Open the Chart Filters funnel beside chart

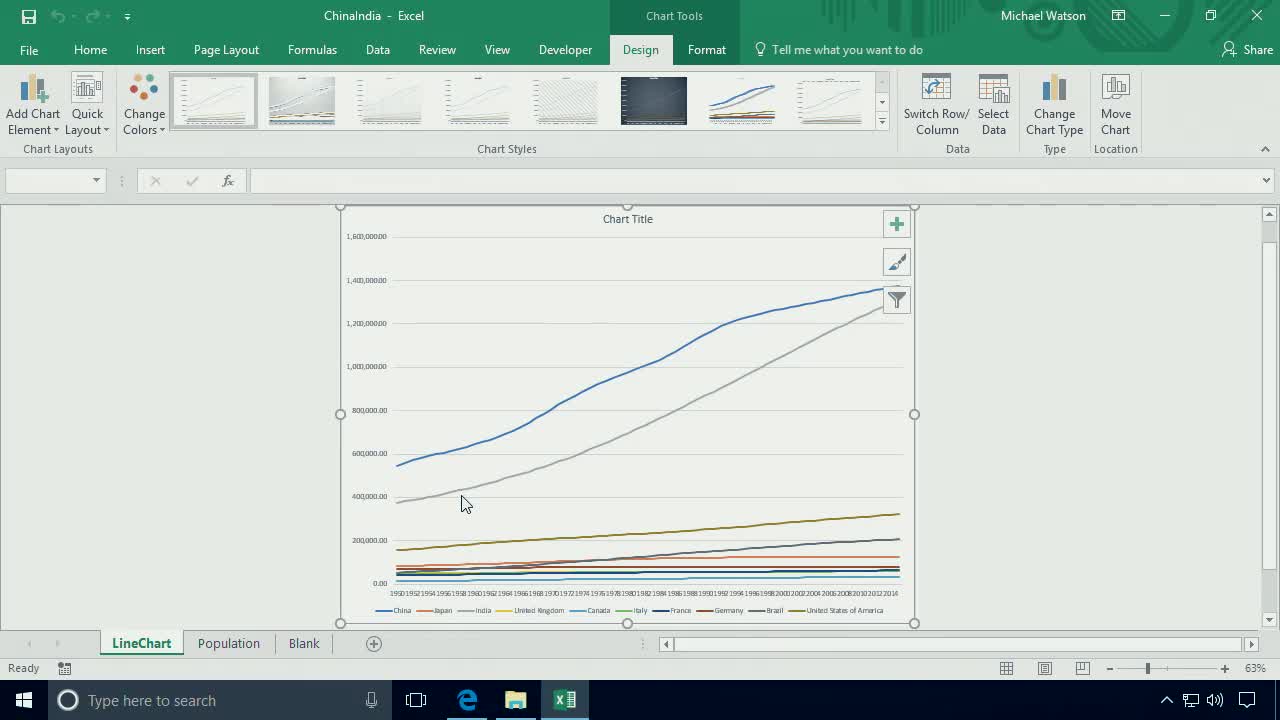896,299
